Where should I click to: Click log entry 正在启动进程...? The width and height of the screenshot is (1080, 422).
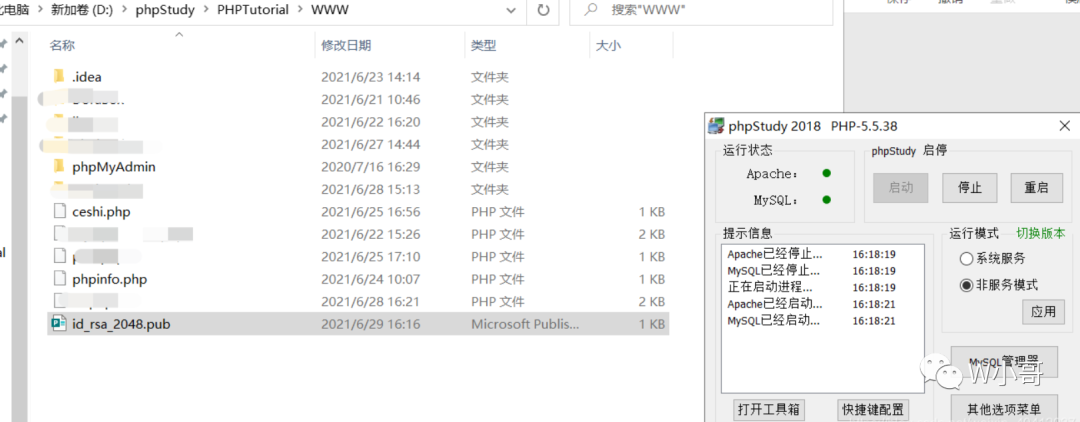pos(770,287)
